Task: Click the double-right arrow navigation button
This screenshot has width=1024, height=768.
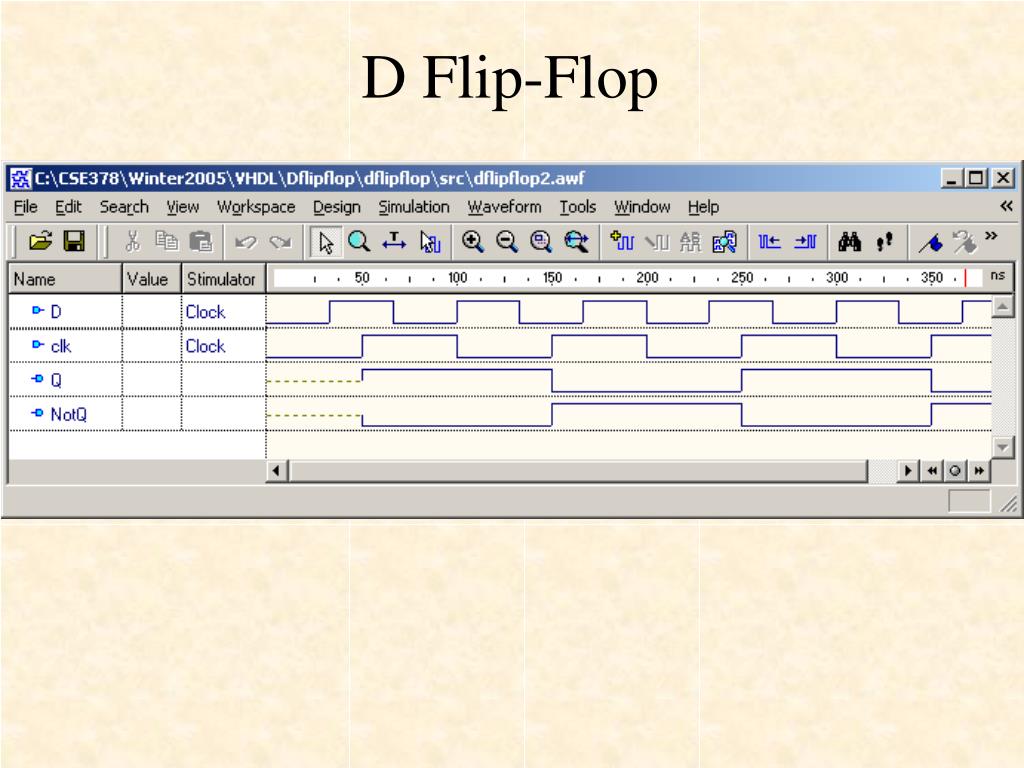Action: pyautogui.click(x=978, y=470)
